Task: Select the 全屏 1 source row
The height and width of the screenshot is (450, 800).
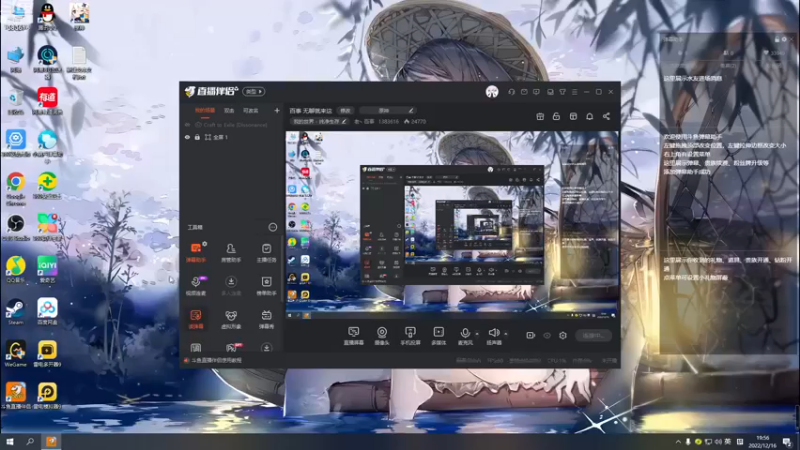Action: click(232, 137)
